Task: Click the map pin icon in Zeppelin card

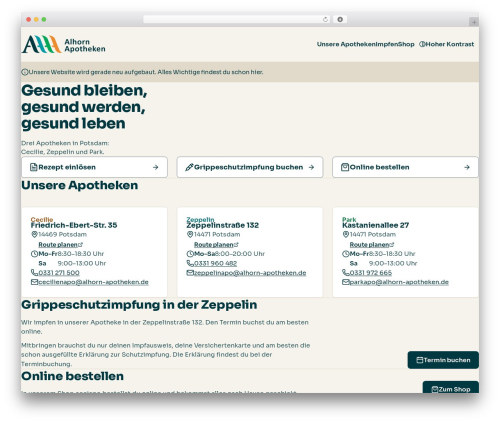Action: [190, 235]
